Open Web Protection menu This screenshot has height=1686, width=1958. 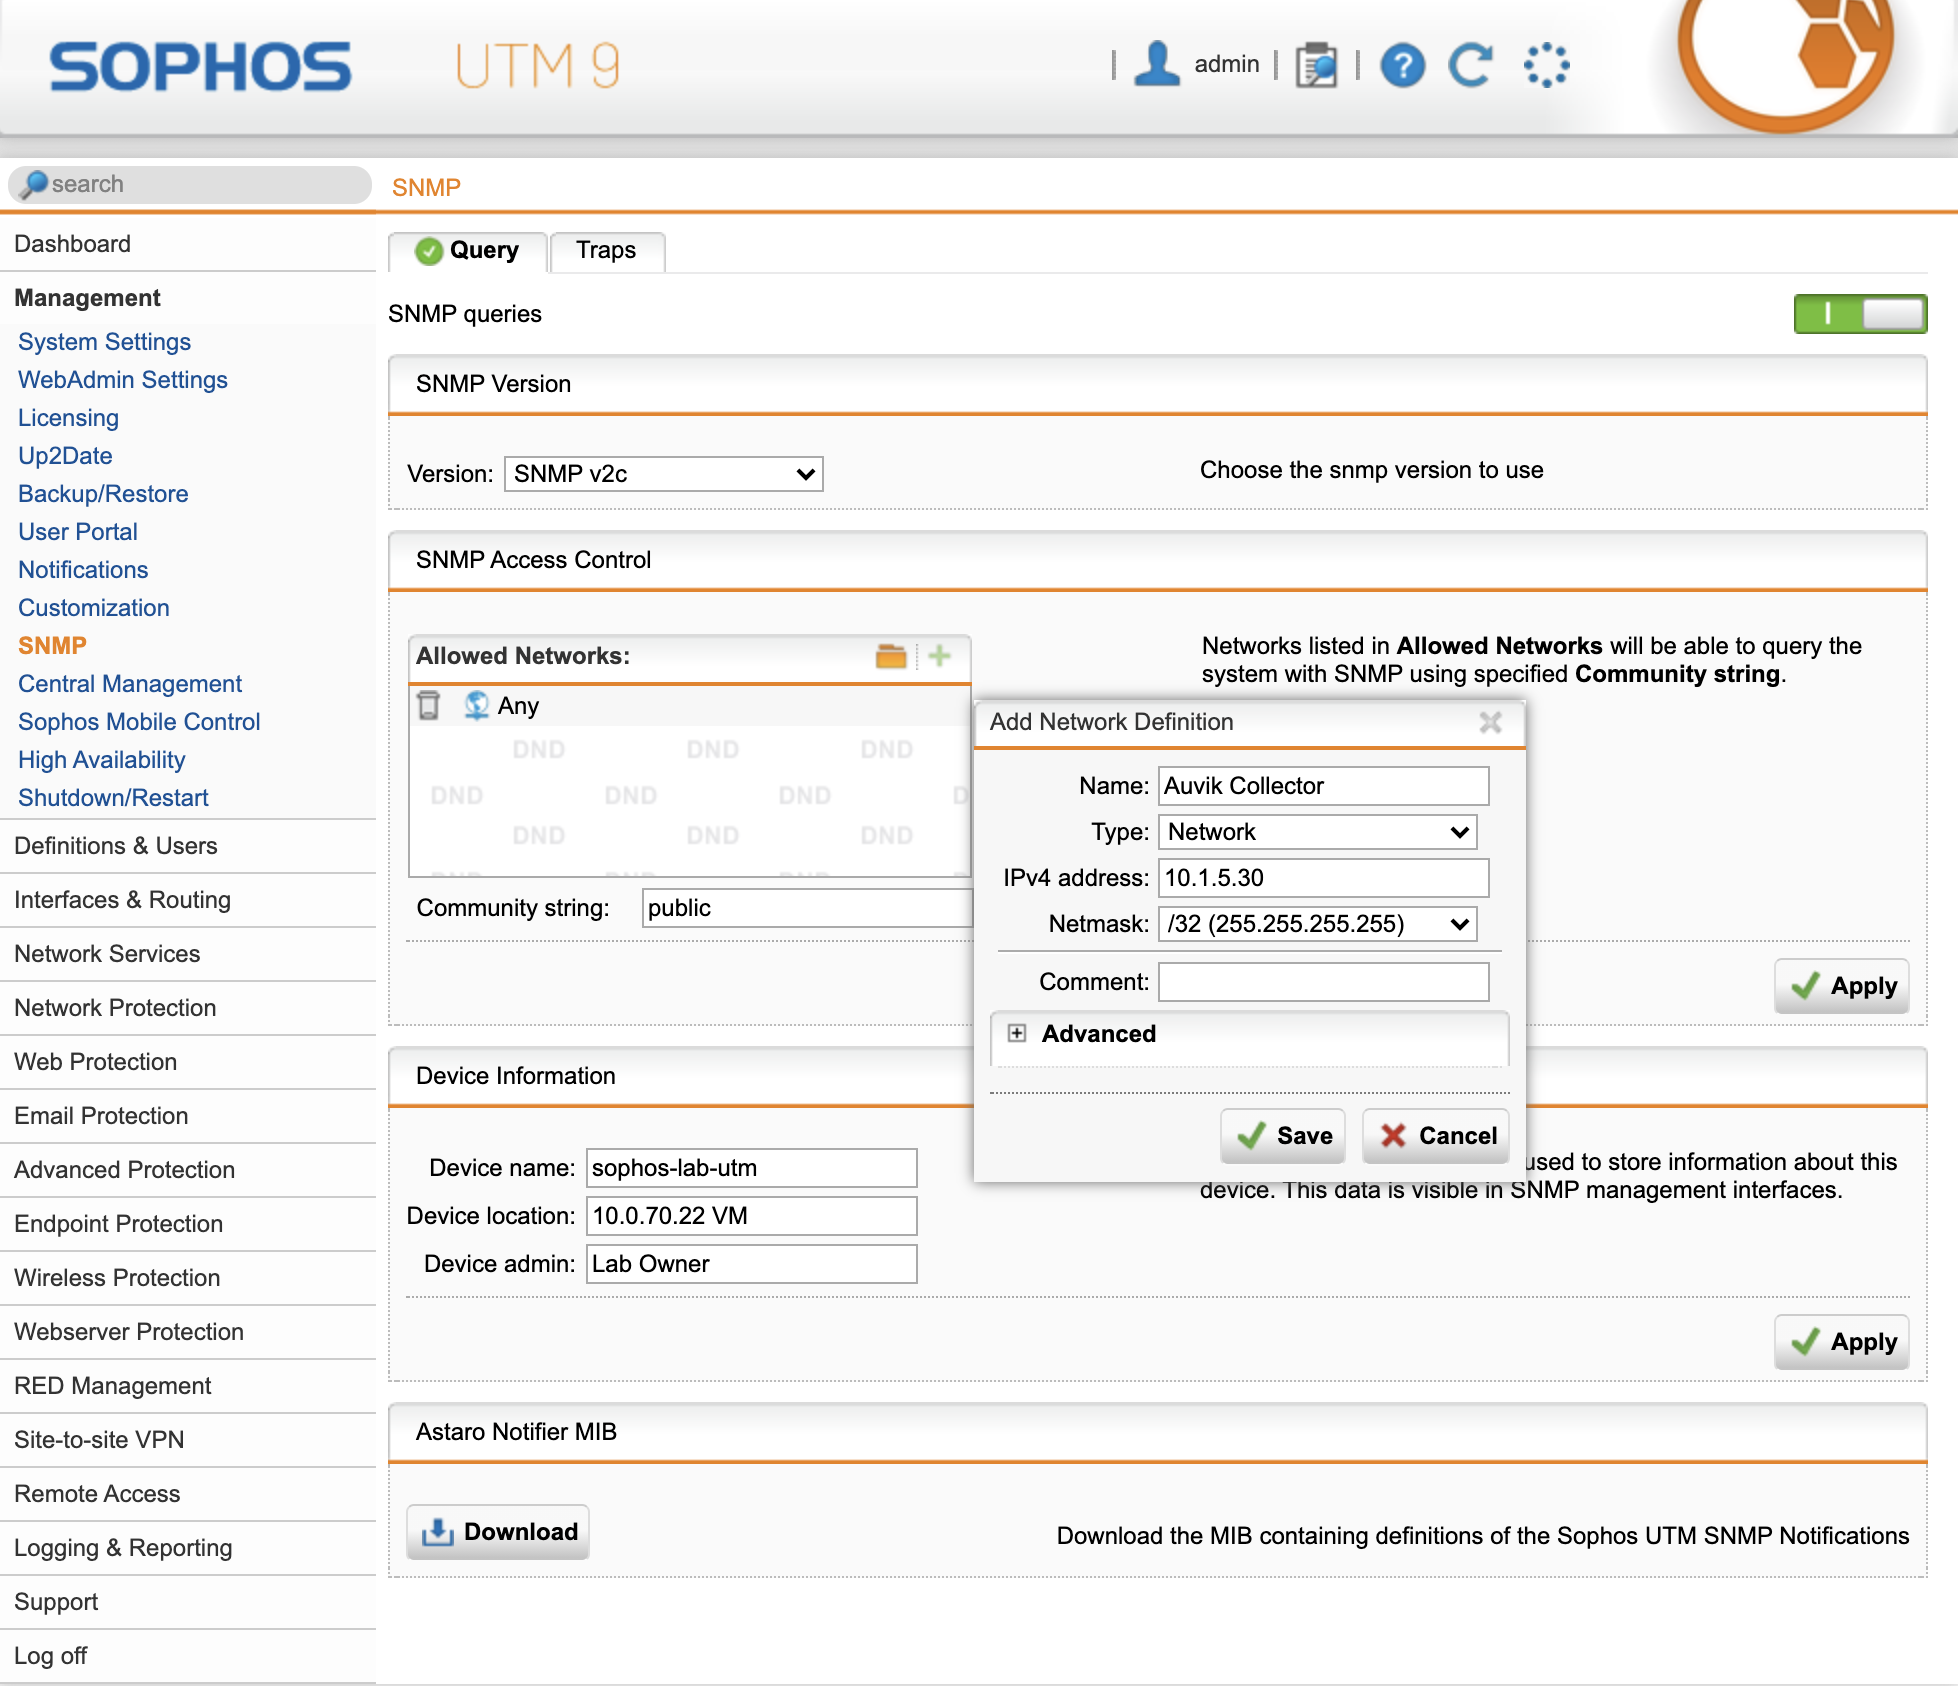point(188,1062)
